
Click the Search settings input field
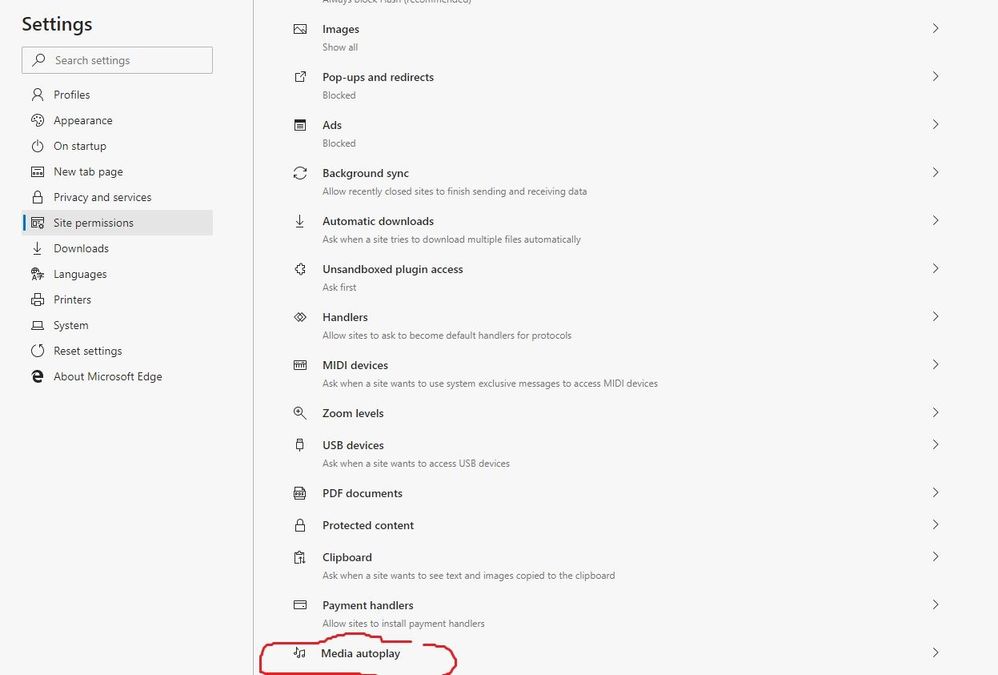coord(117,60)
